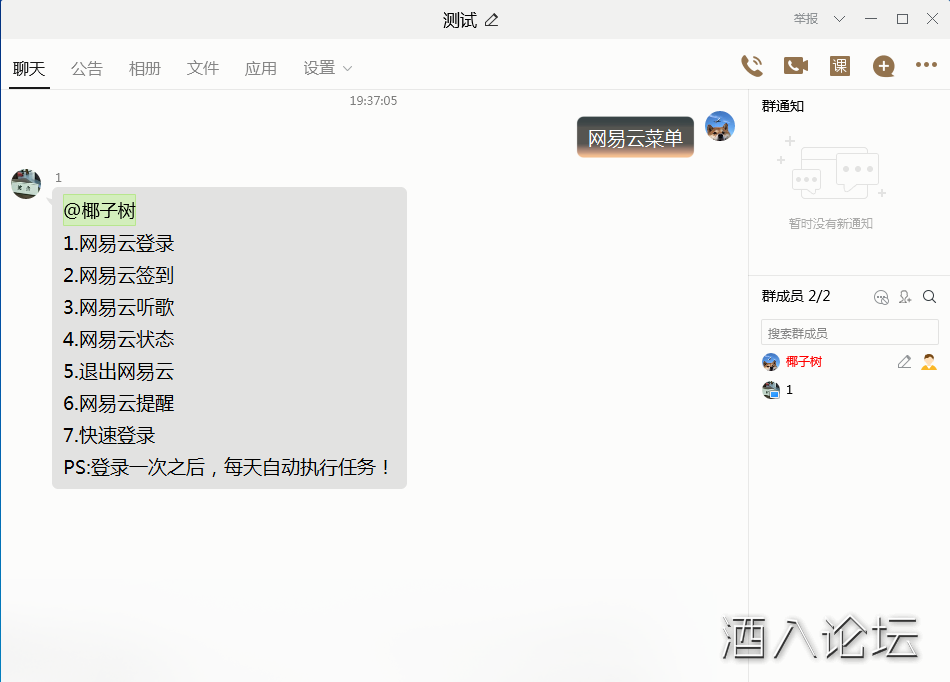This screenshot has width=950, height=682.
Task: Expand the 设置 dropdown tab
Action: pos(328,68)
